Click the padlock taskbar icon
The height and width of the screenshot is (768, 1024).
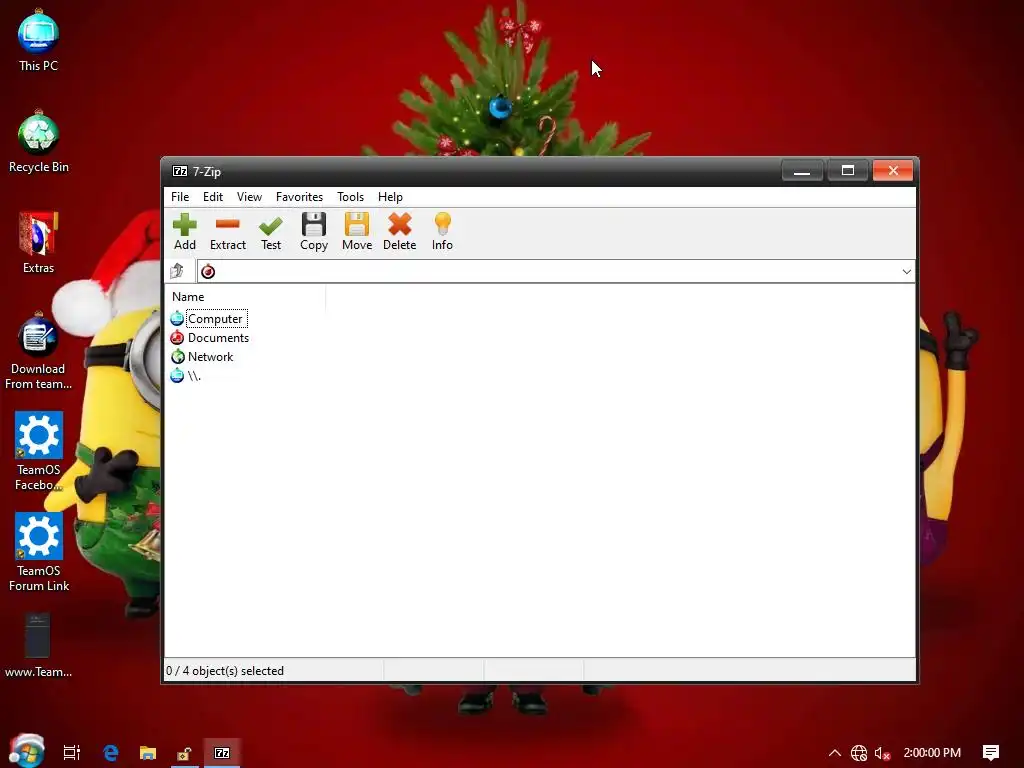tap(184, 753)
